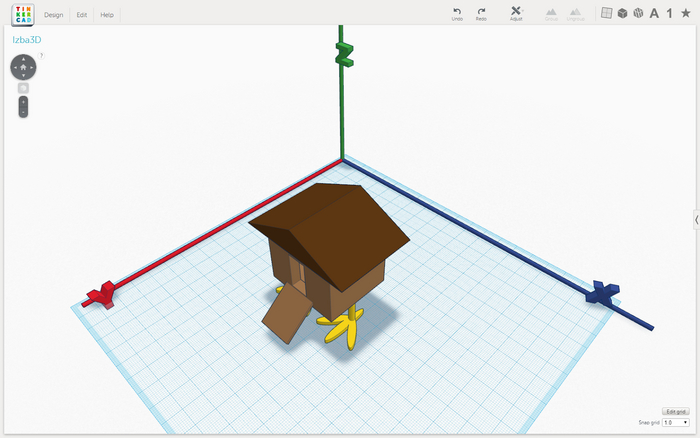
Task: Zoom out with the minus button
Action: click(x=23, y=111)
